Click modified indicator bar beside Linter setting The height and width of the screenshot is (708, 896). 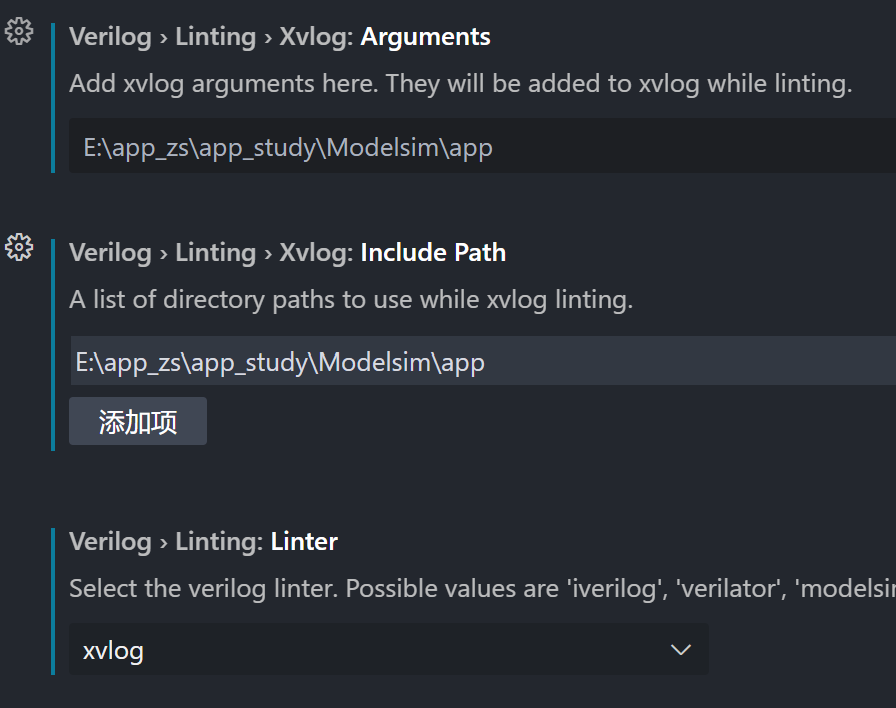click(53, 601)
